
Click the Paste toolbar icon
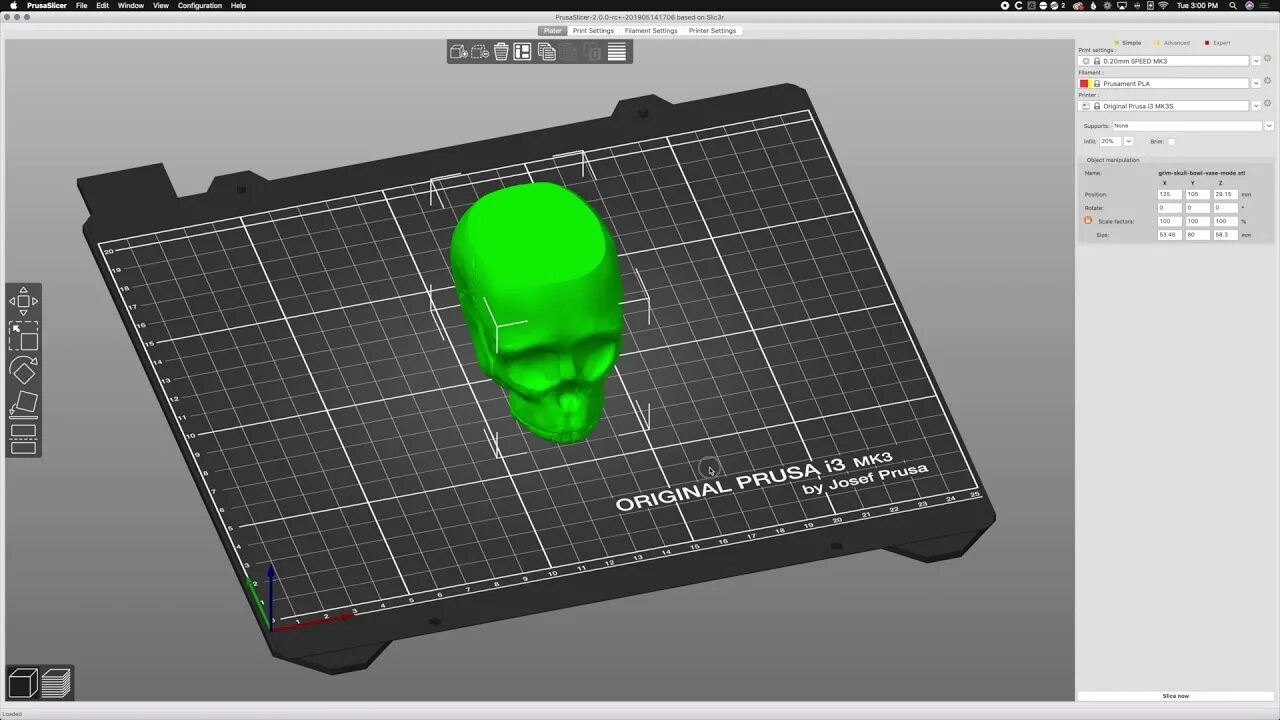(569, 52)
